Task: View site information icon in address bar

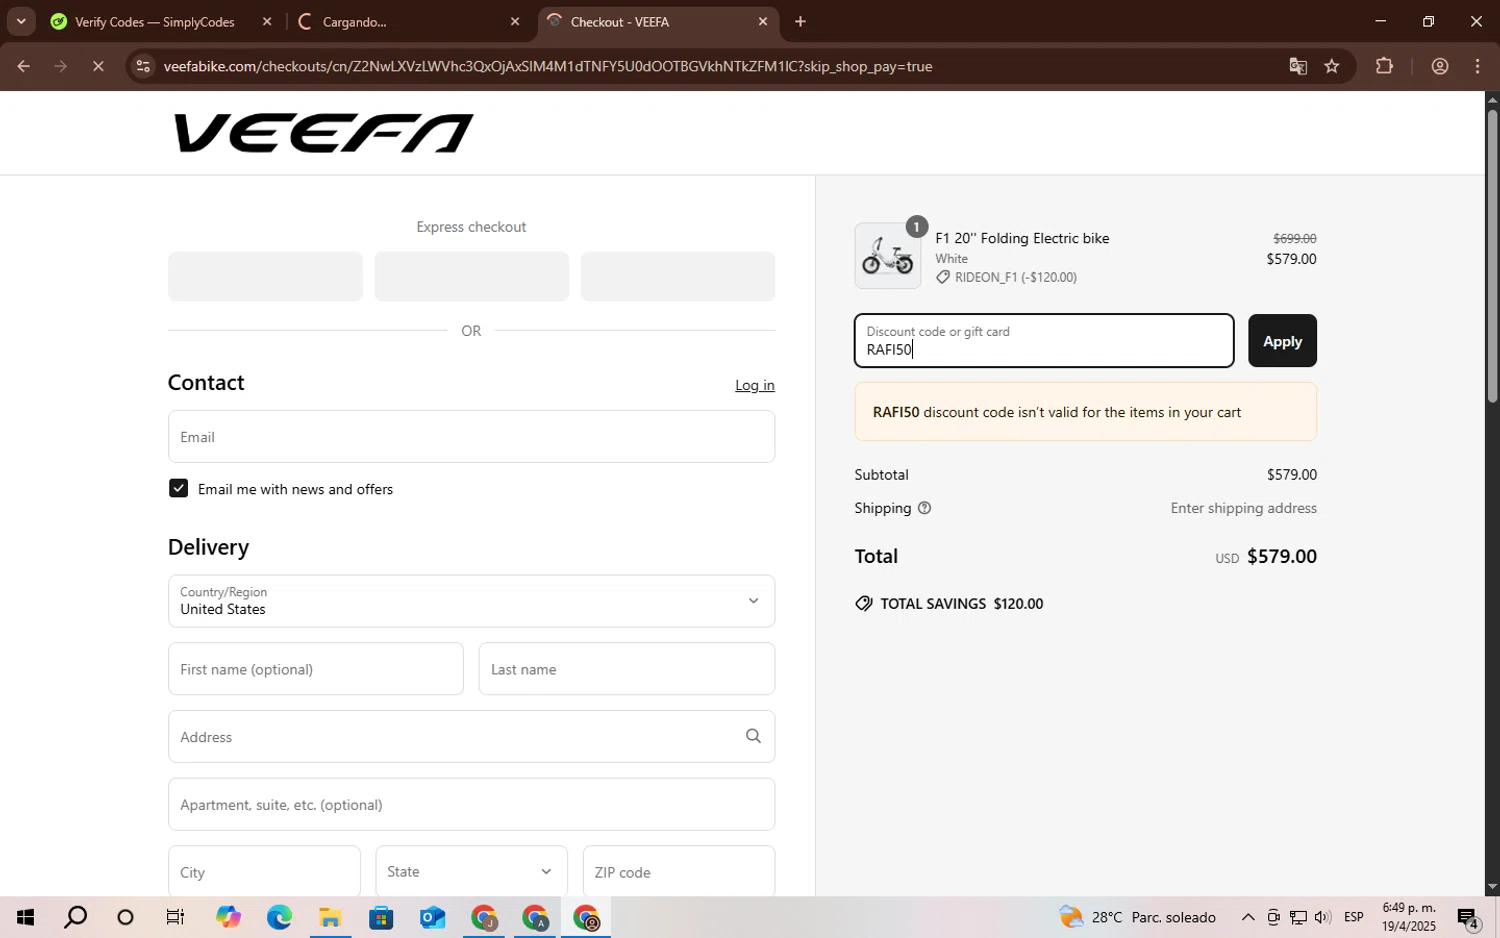Action: point(143,67)
